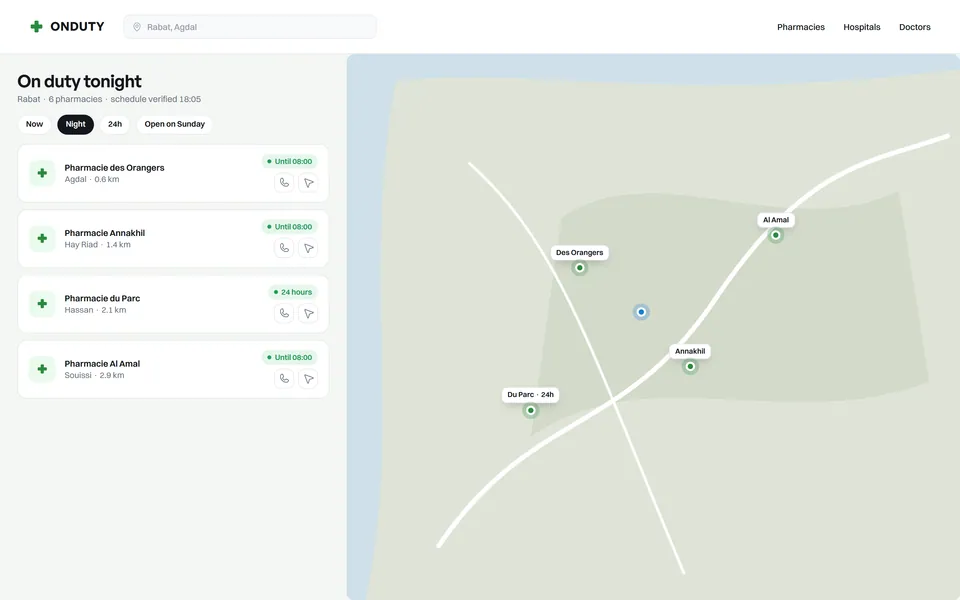Select the Annakhil map pin

tap(690, 367)
